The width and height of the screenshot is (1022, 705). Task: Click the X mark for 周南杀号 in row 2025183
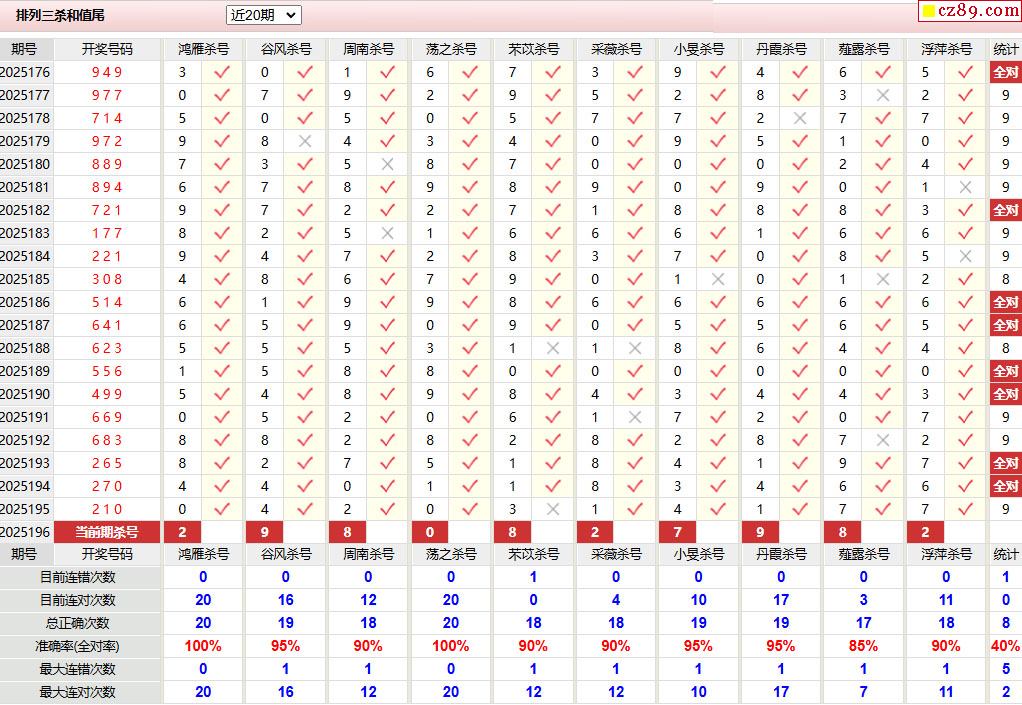tap(387, 233)
